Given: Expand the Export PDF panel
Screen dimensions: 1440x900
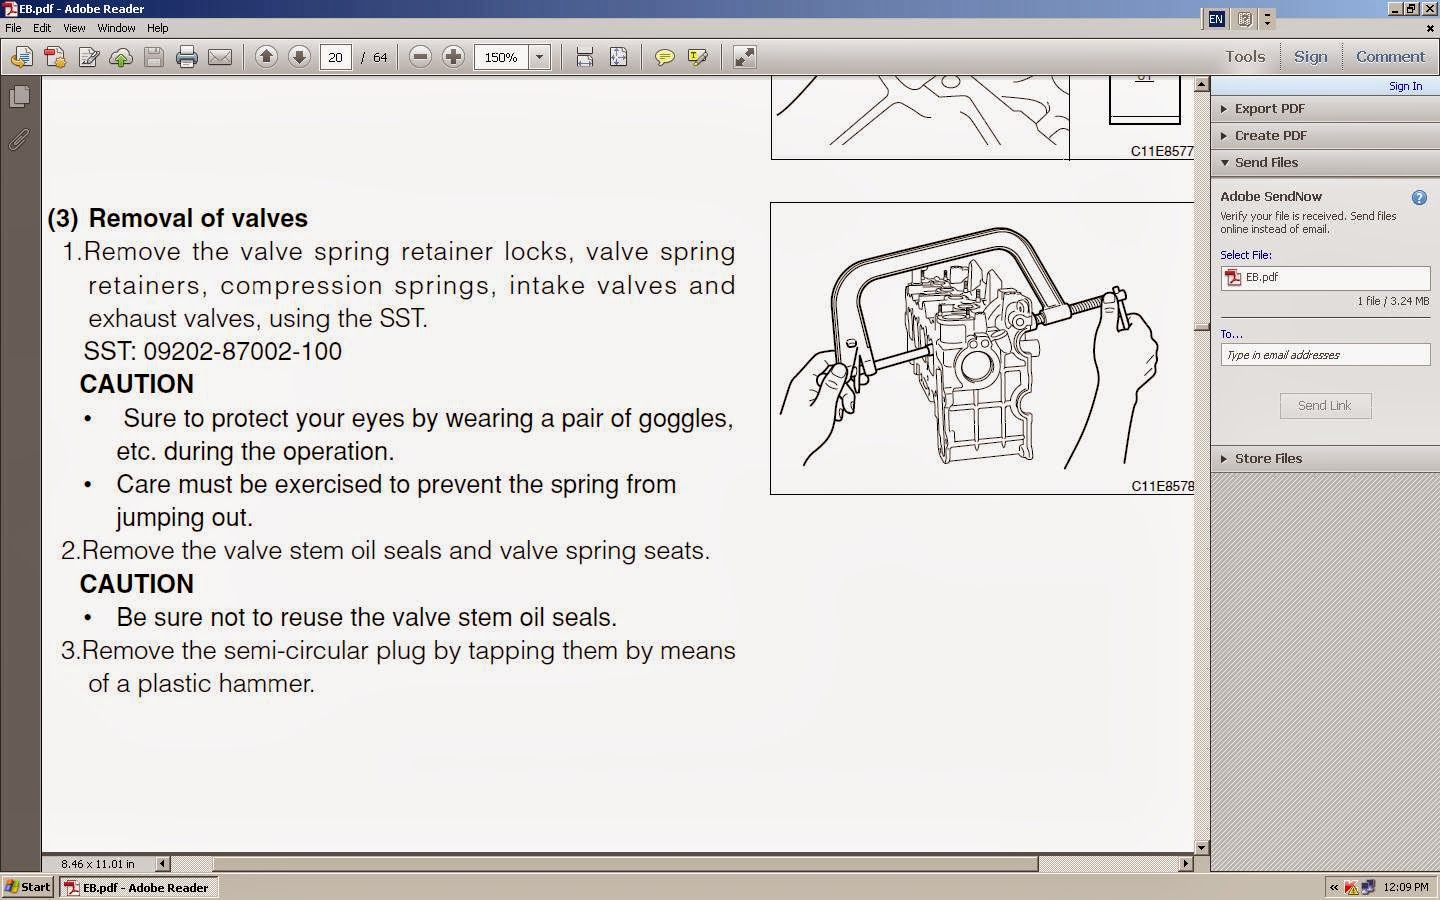Looking at the screenshot, I should 1325,109.
